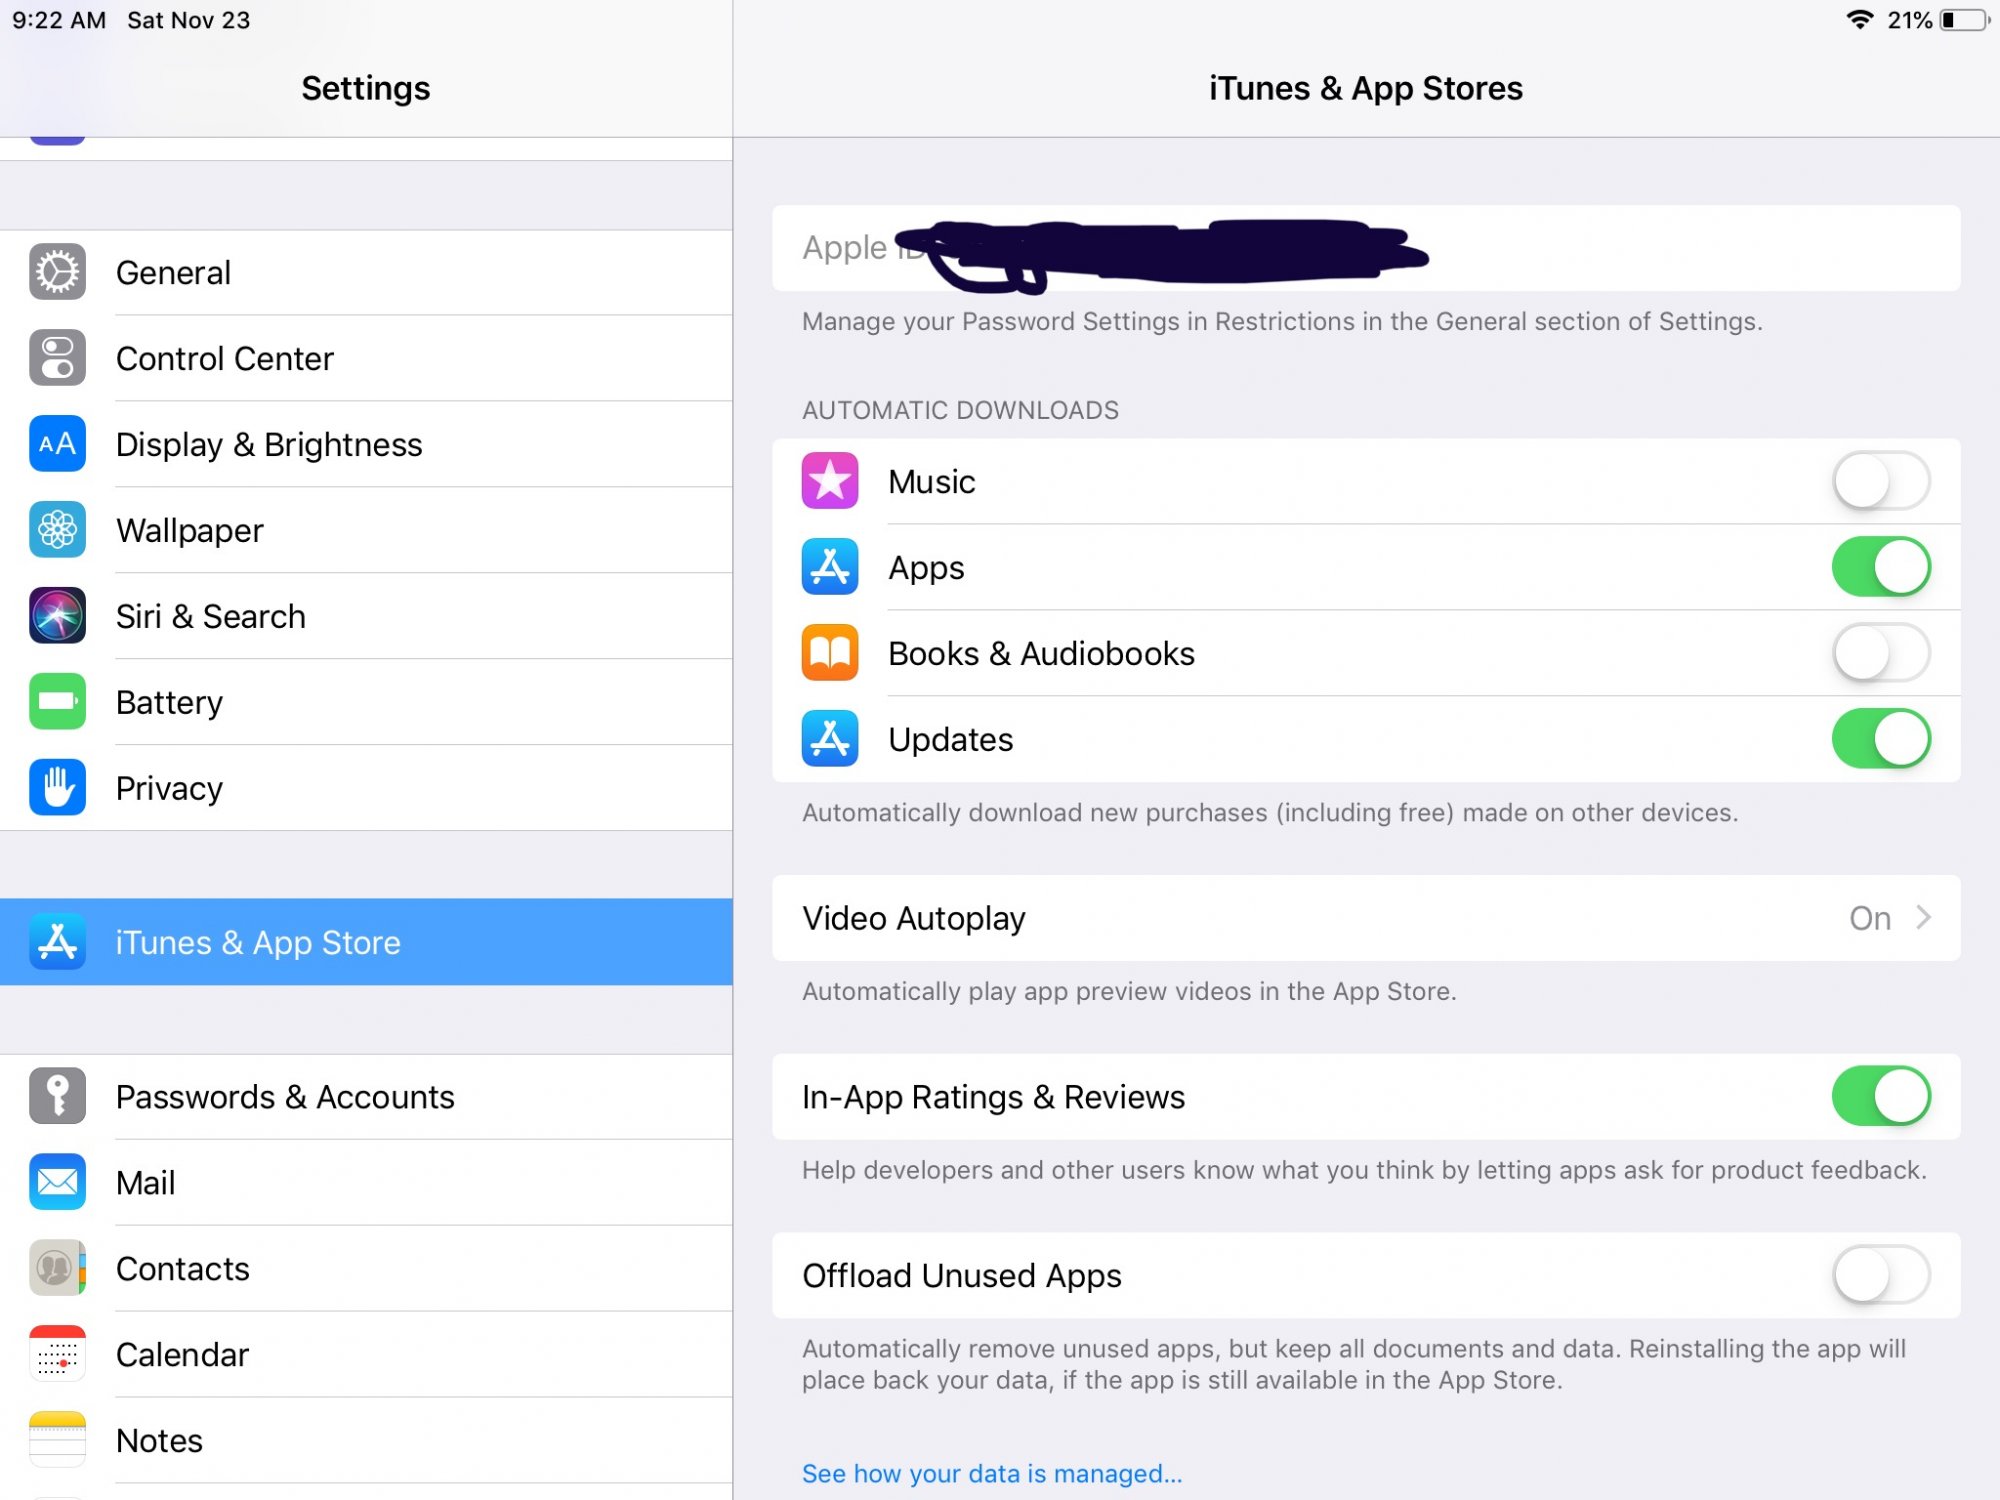The width and height of the screenshot is (2000, 1500).
Task: Tap the 9:22 AM clock
Action: click(59, 20)
